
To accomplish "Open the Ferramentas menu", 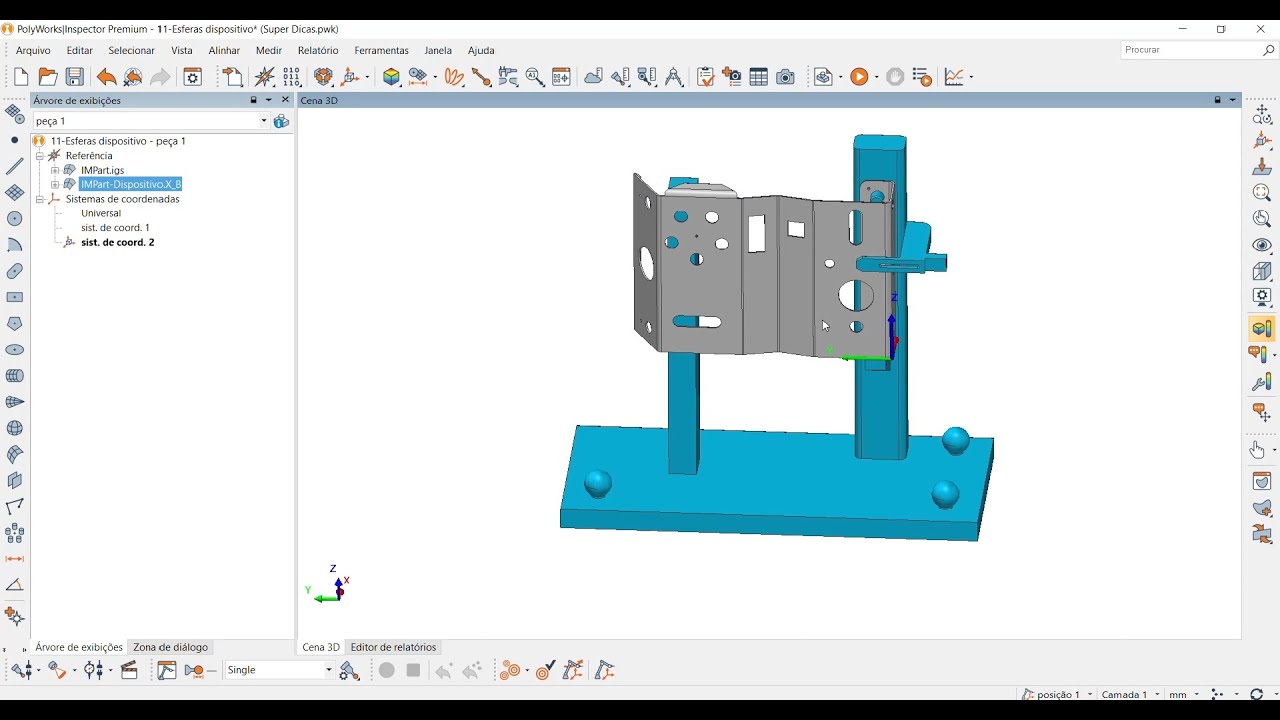I will click(x=382, y=50).
